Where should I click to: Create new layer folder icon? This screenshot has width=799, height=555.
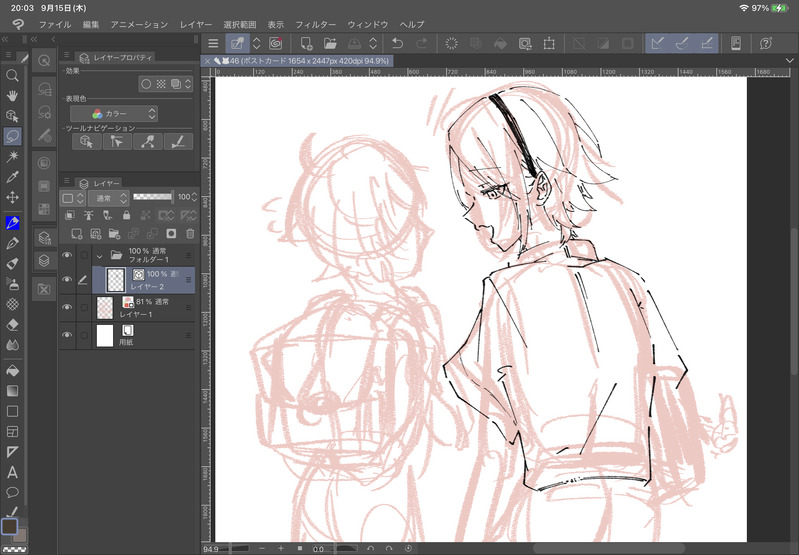click(x=114, y=234)
